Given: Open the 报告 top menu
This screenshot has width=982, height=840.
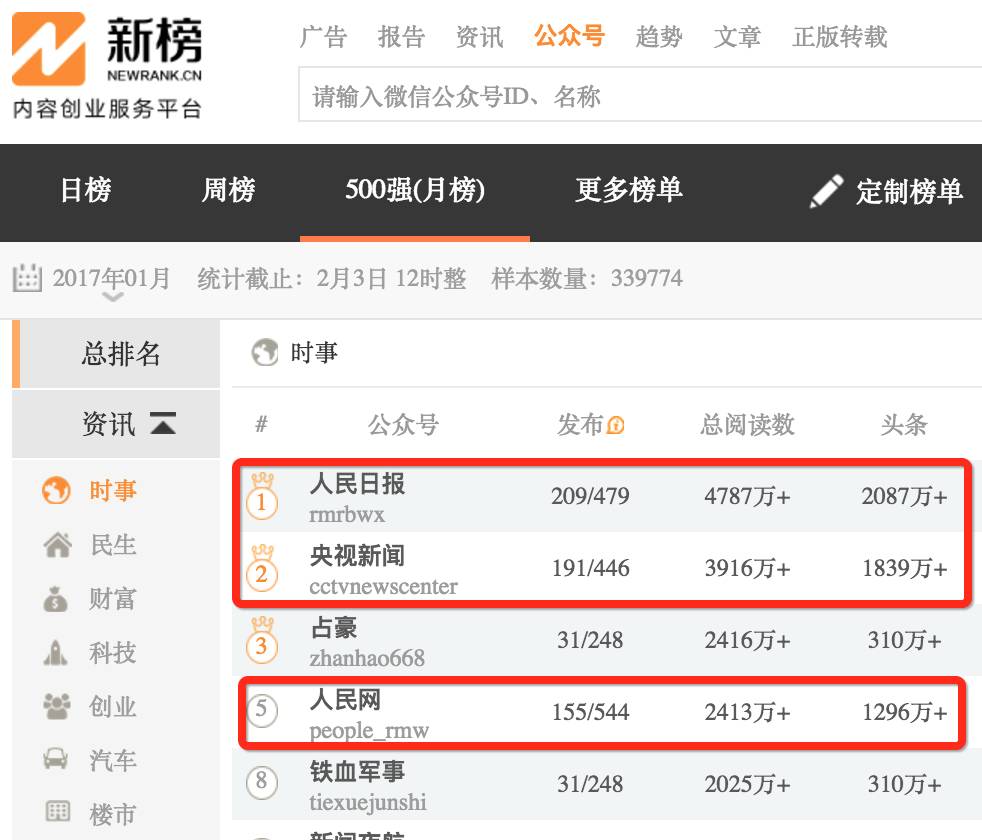Looking at the screenshot, I should click(x=401, y=37).
